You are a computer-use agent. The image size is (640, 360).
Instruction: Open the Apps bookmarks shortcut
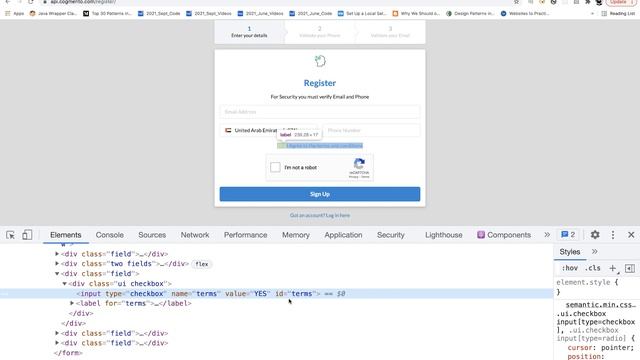(14, 13)
